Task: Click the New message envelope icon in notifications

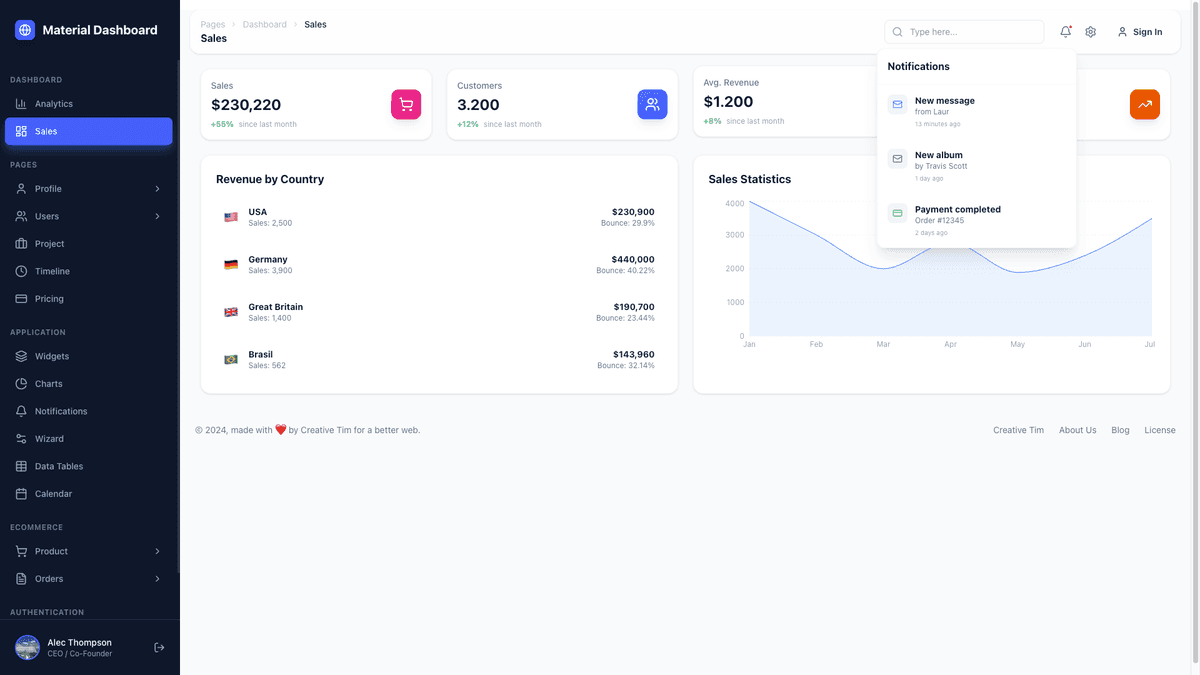Action: coord(897,104)
